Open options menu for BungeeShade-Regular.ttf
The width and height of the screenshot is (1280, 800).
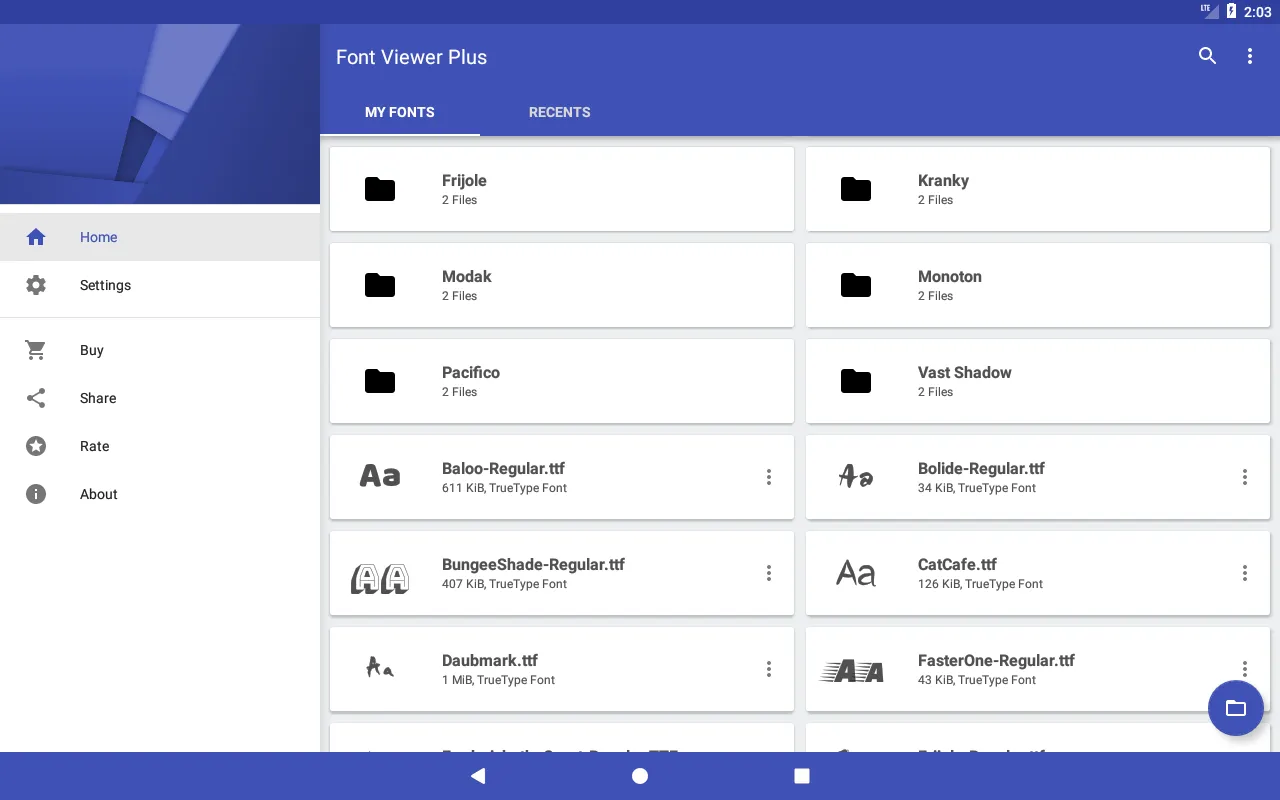point(768,573)
